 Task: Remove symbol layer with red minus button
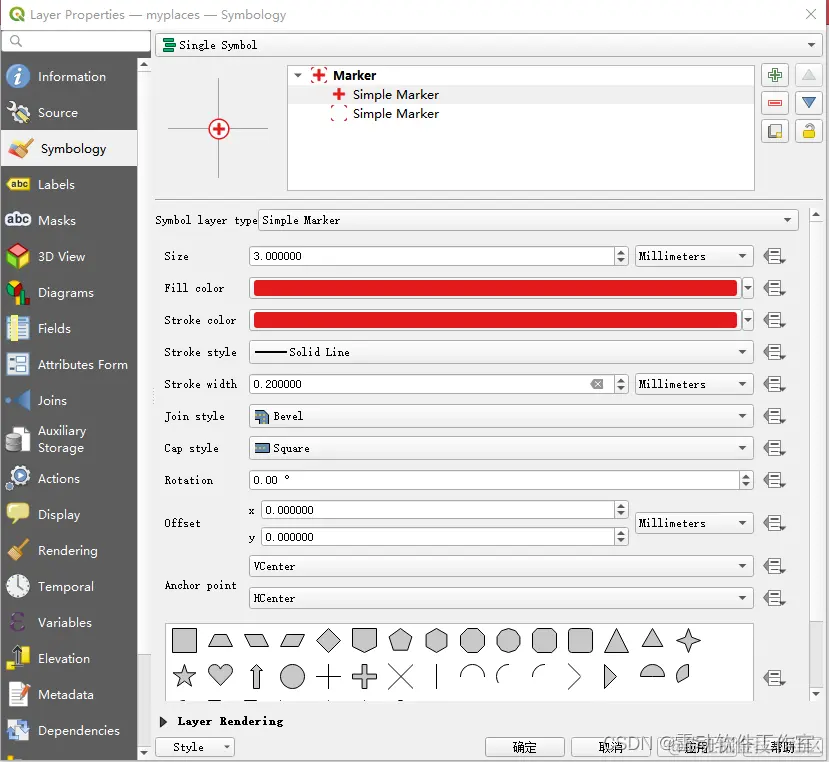775,103
